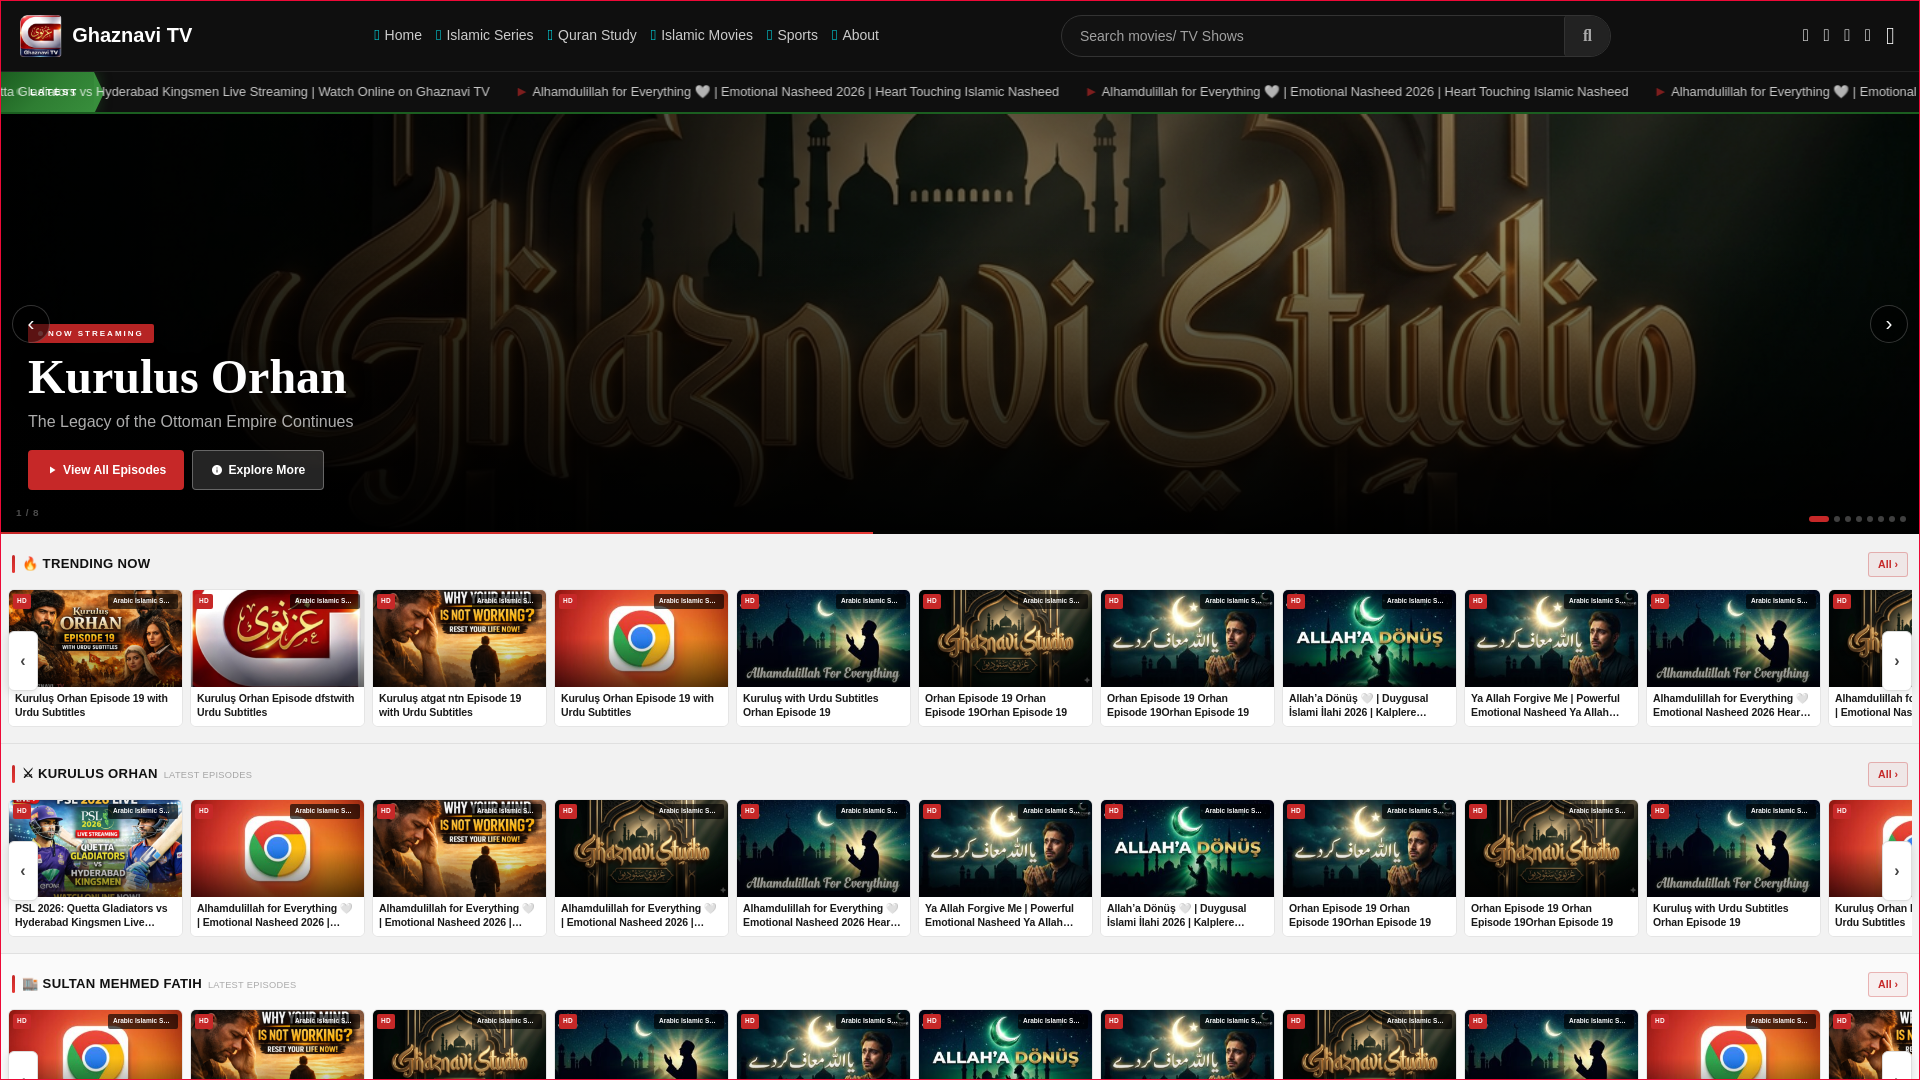
Task: Open Trending Orhan Episode 19 card, Ghaznavi Studio thumbnail
Action: pos(1005,658)
